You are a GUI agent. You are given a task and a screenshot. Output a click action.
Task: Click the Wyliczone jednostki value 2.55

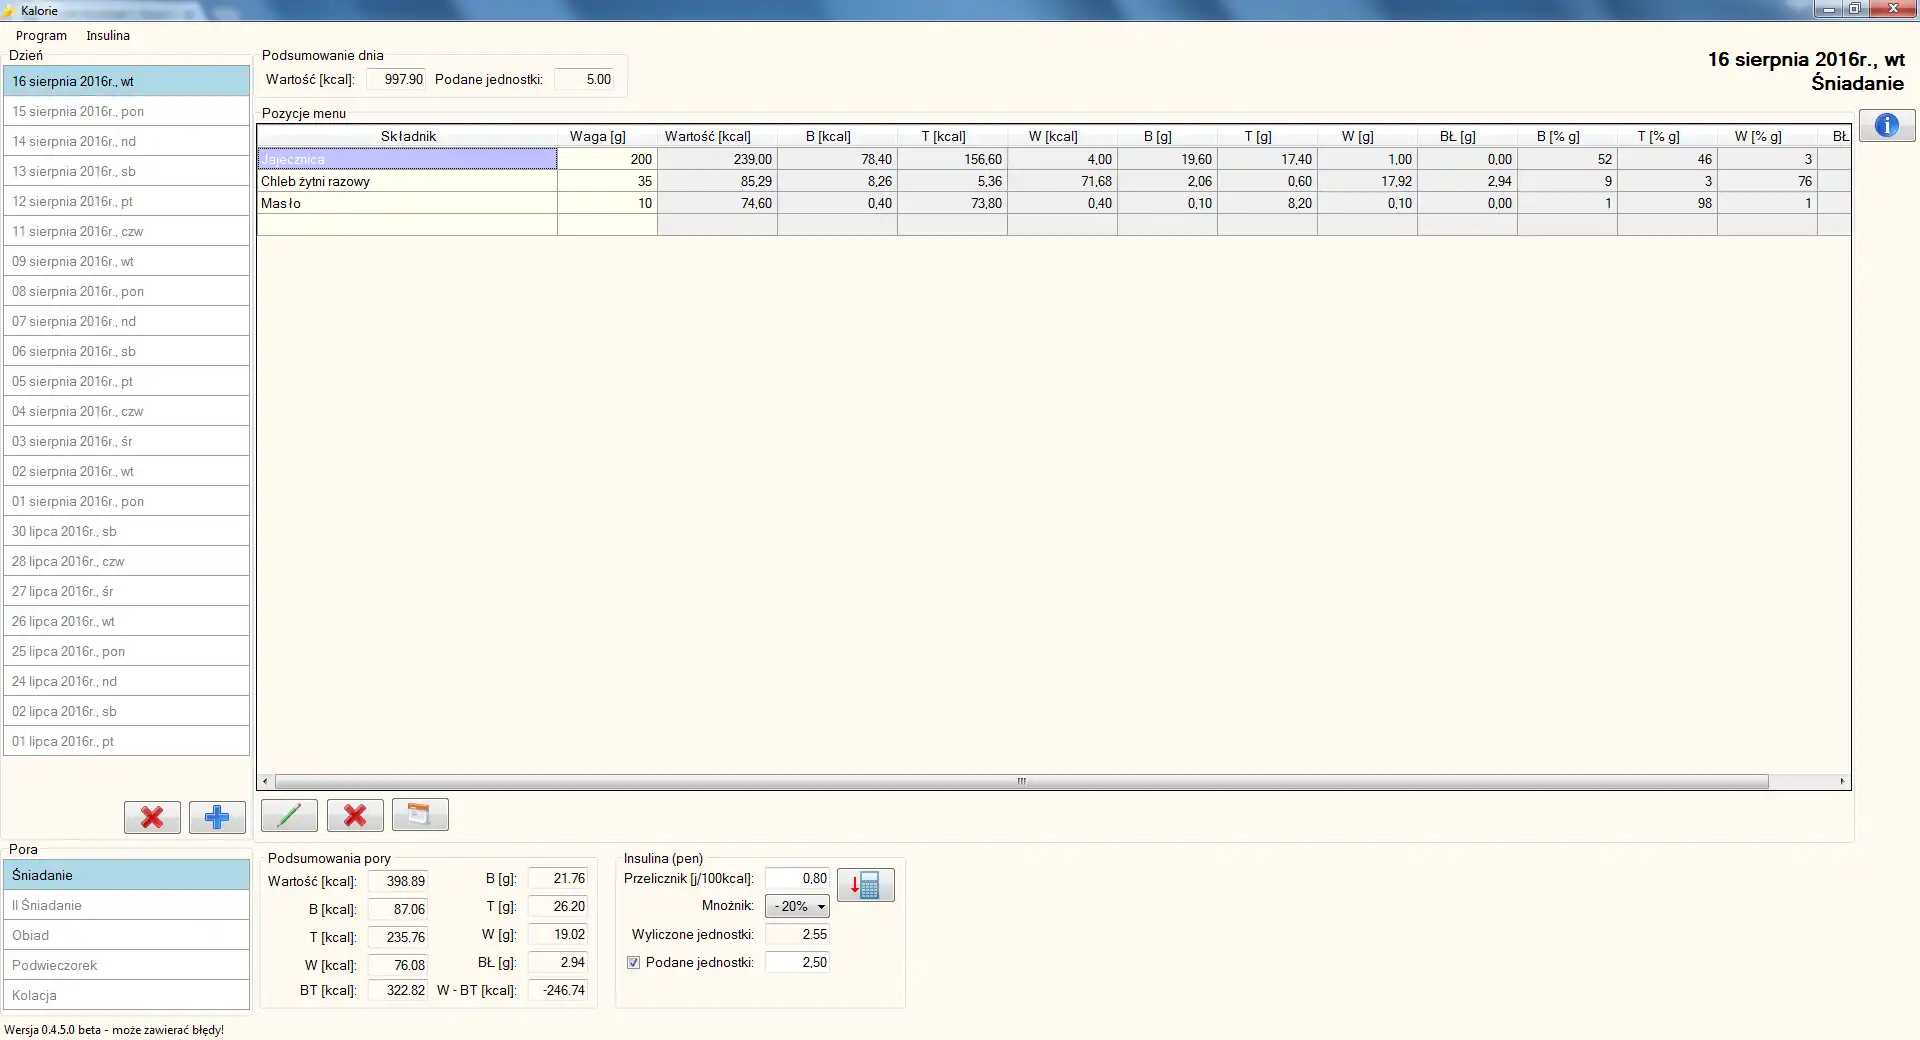(x=797, y=934)
